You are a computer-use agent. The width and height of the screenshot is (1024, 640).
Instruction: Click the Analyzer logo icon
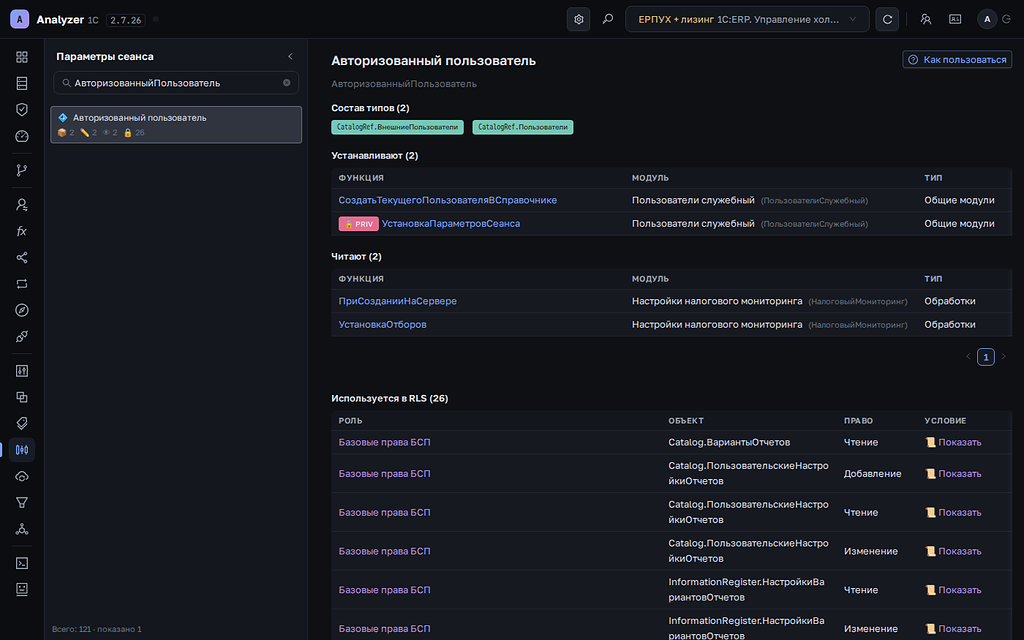coord(20,20)
